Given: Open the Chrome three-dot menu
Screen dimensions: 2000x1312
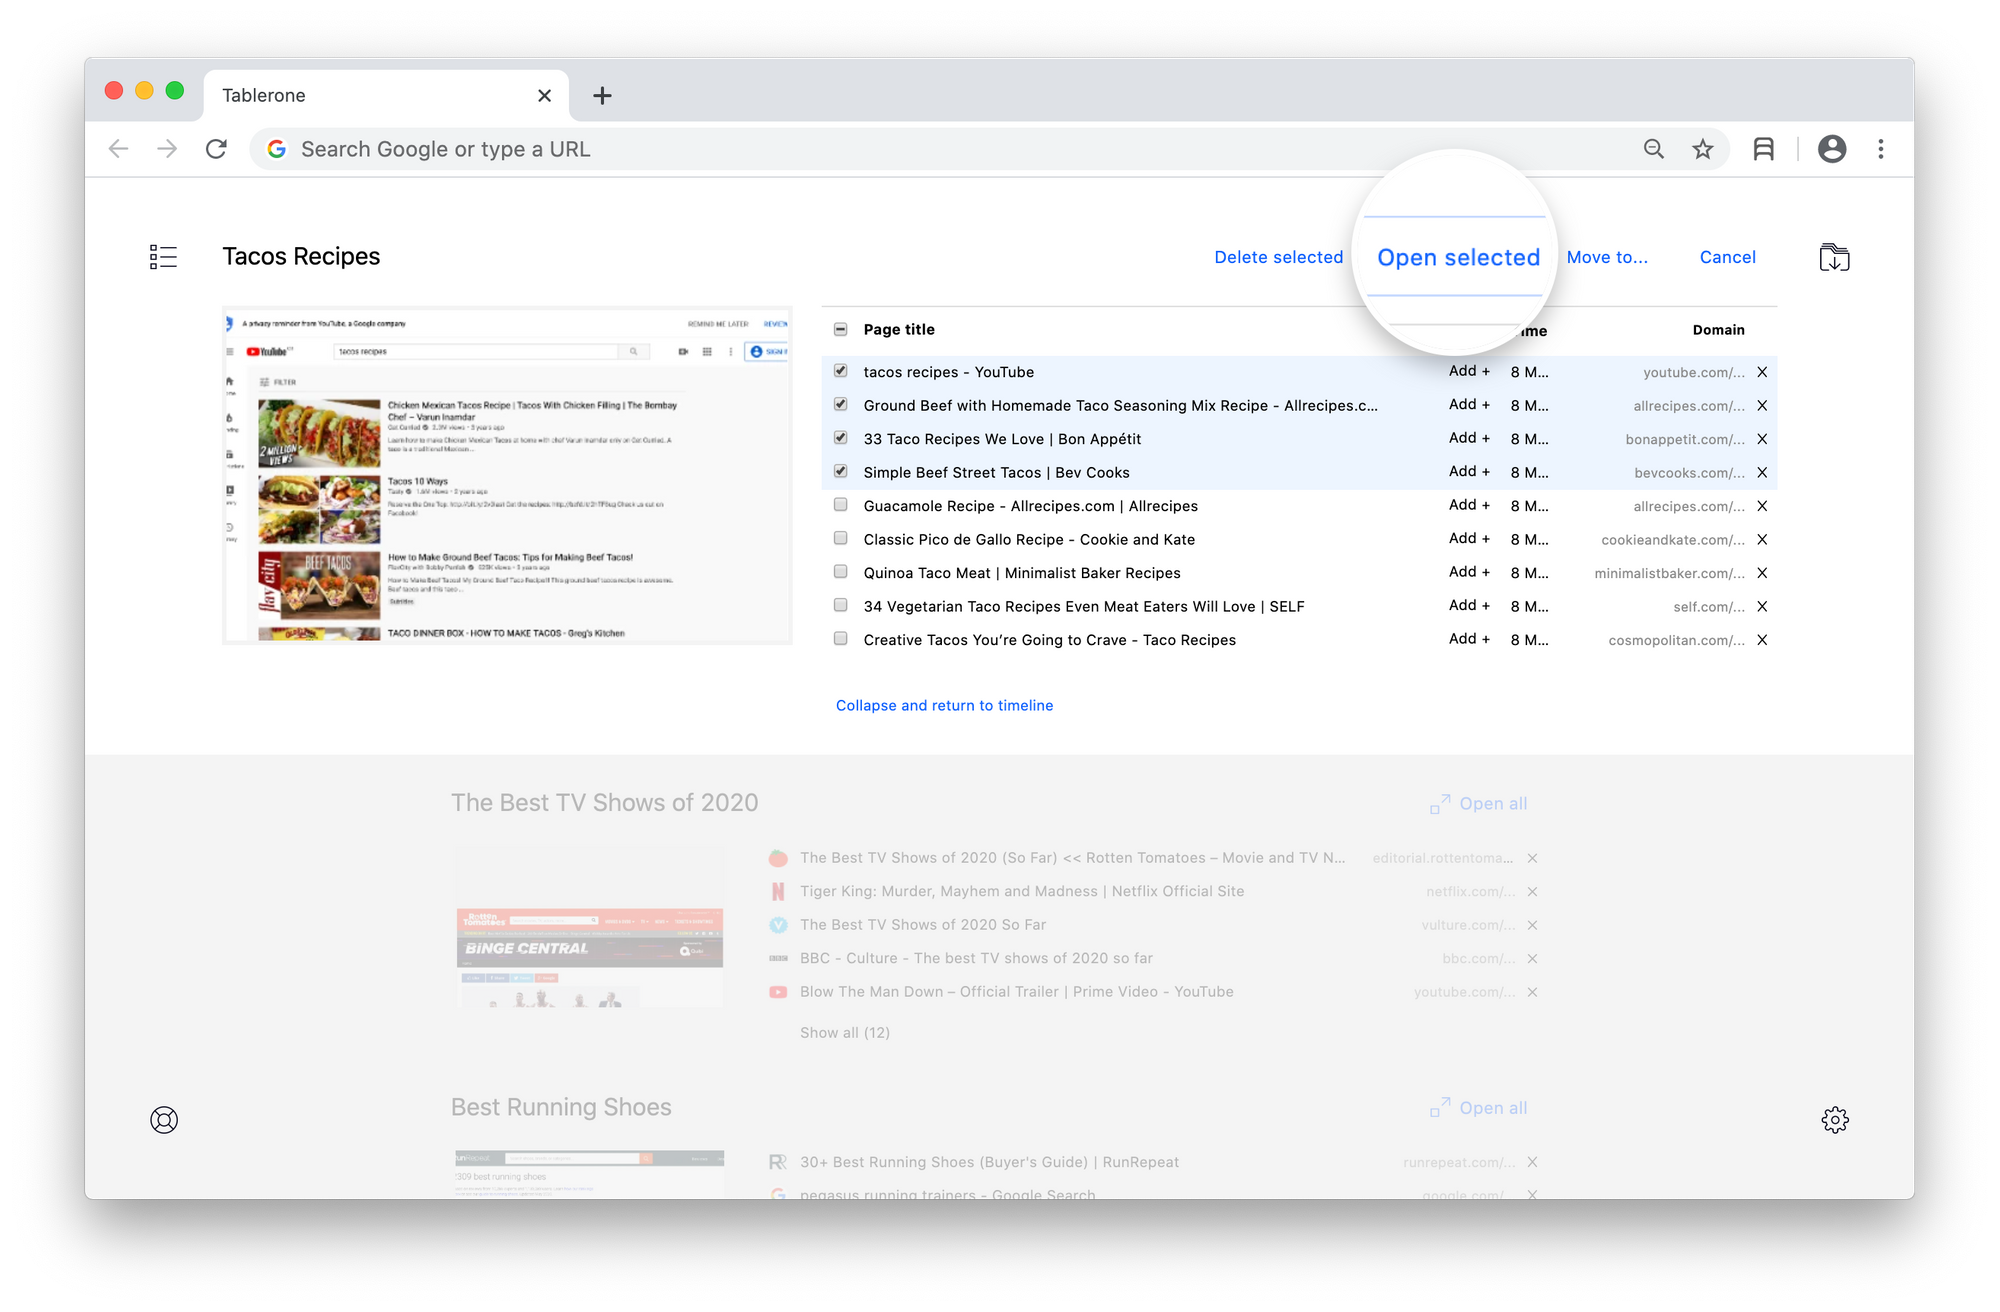Looking at the screenshot, I should coord(1881,149).
